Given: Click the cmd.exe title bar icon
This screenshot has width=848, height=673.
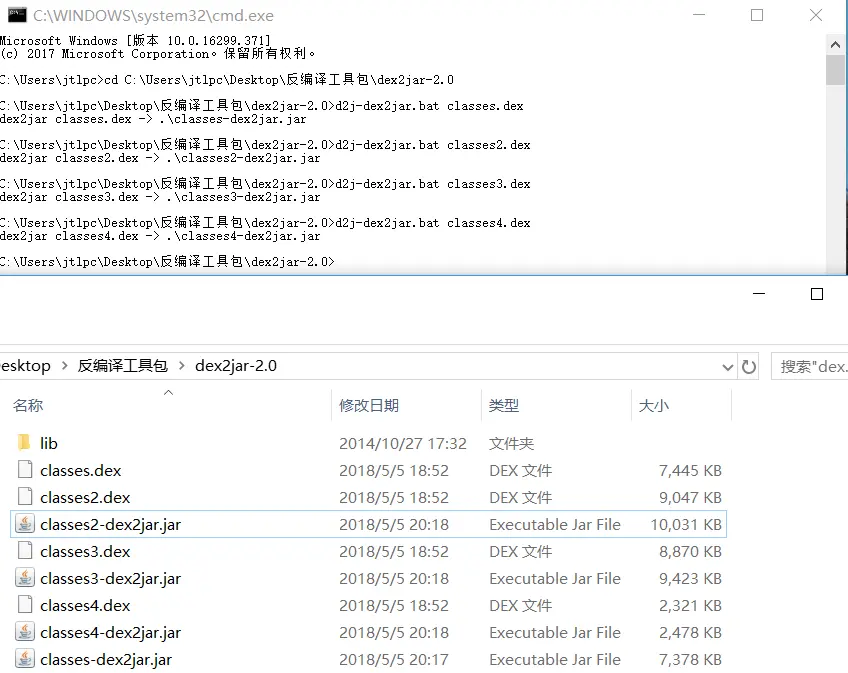Looking at the screenshot, I should point(17,15).
